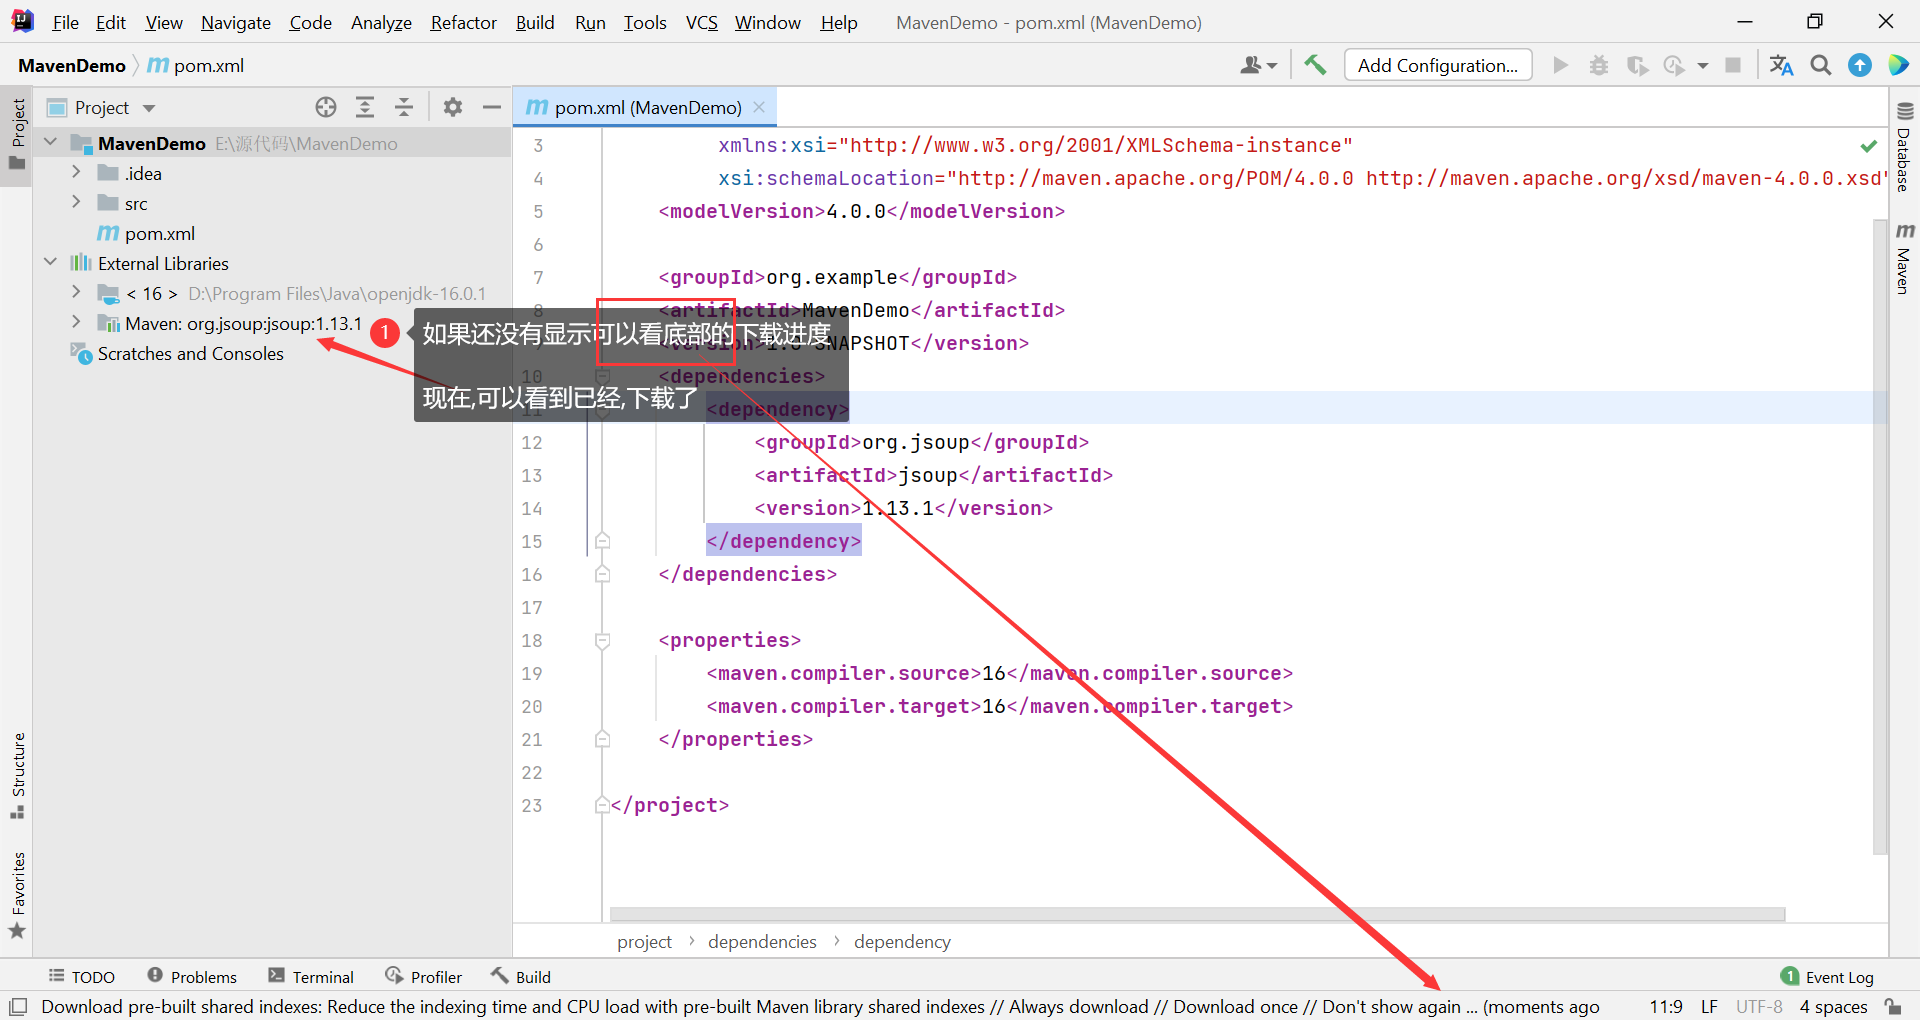Click the project breadcrumb
This screenshot has width=1920, height=1020.
coord(644,942)
